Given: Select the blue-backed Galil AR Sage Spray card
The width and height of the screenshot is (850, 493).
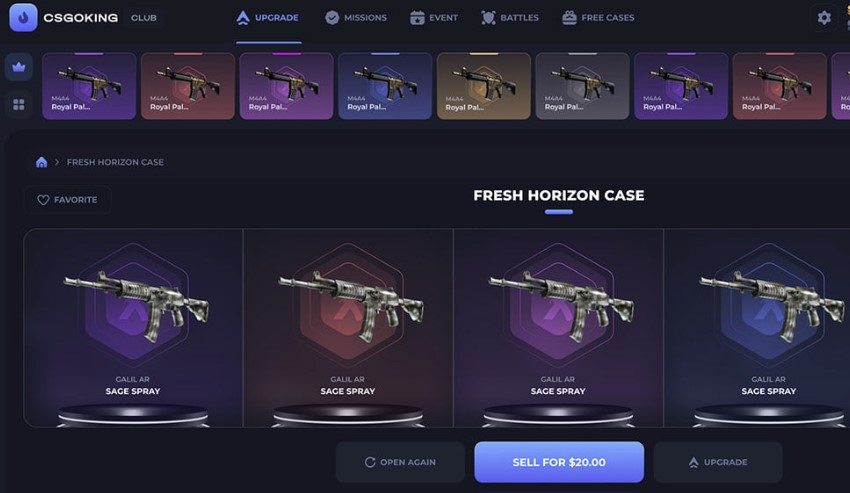Looking at the screenshot, I should point(757,328).
